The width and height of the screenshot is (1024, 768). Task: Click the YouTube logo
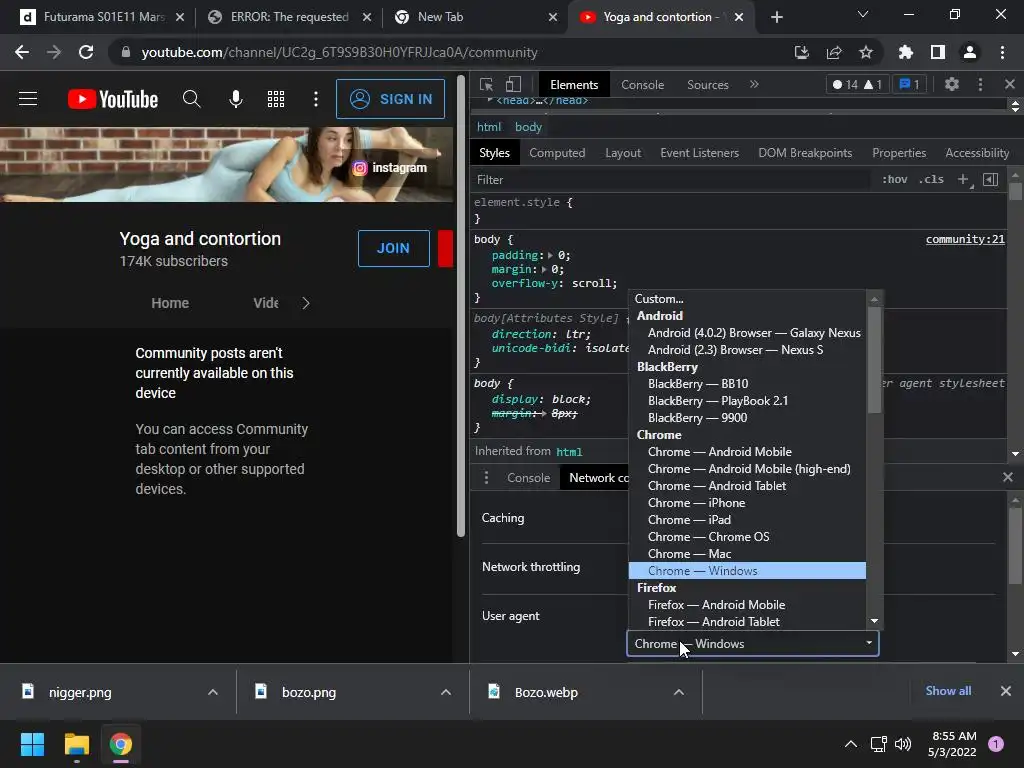pos(113,99)
